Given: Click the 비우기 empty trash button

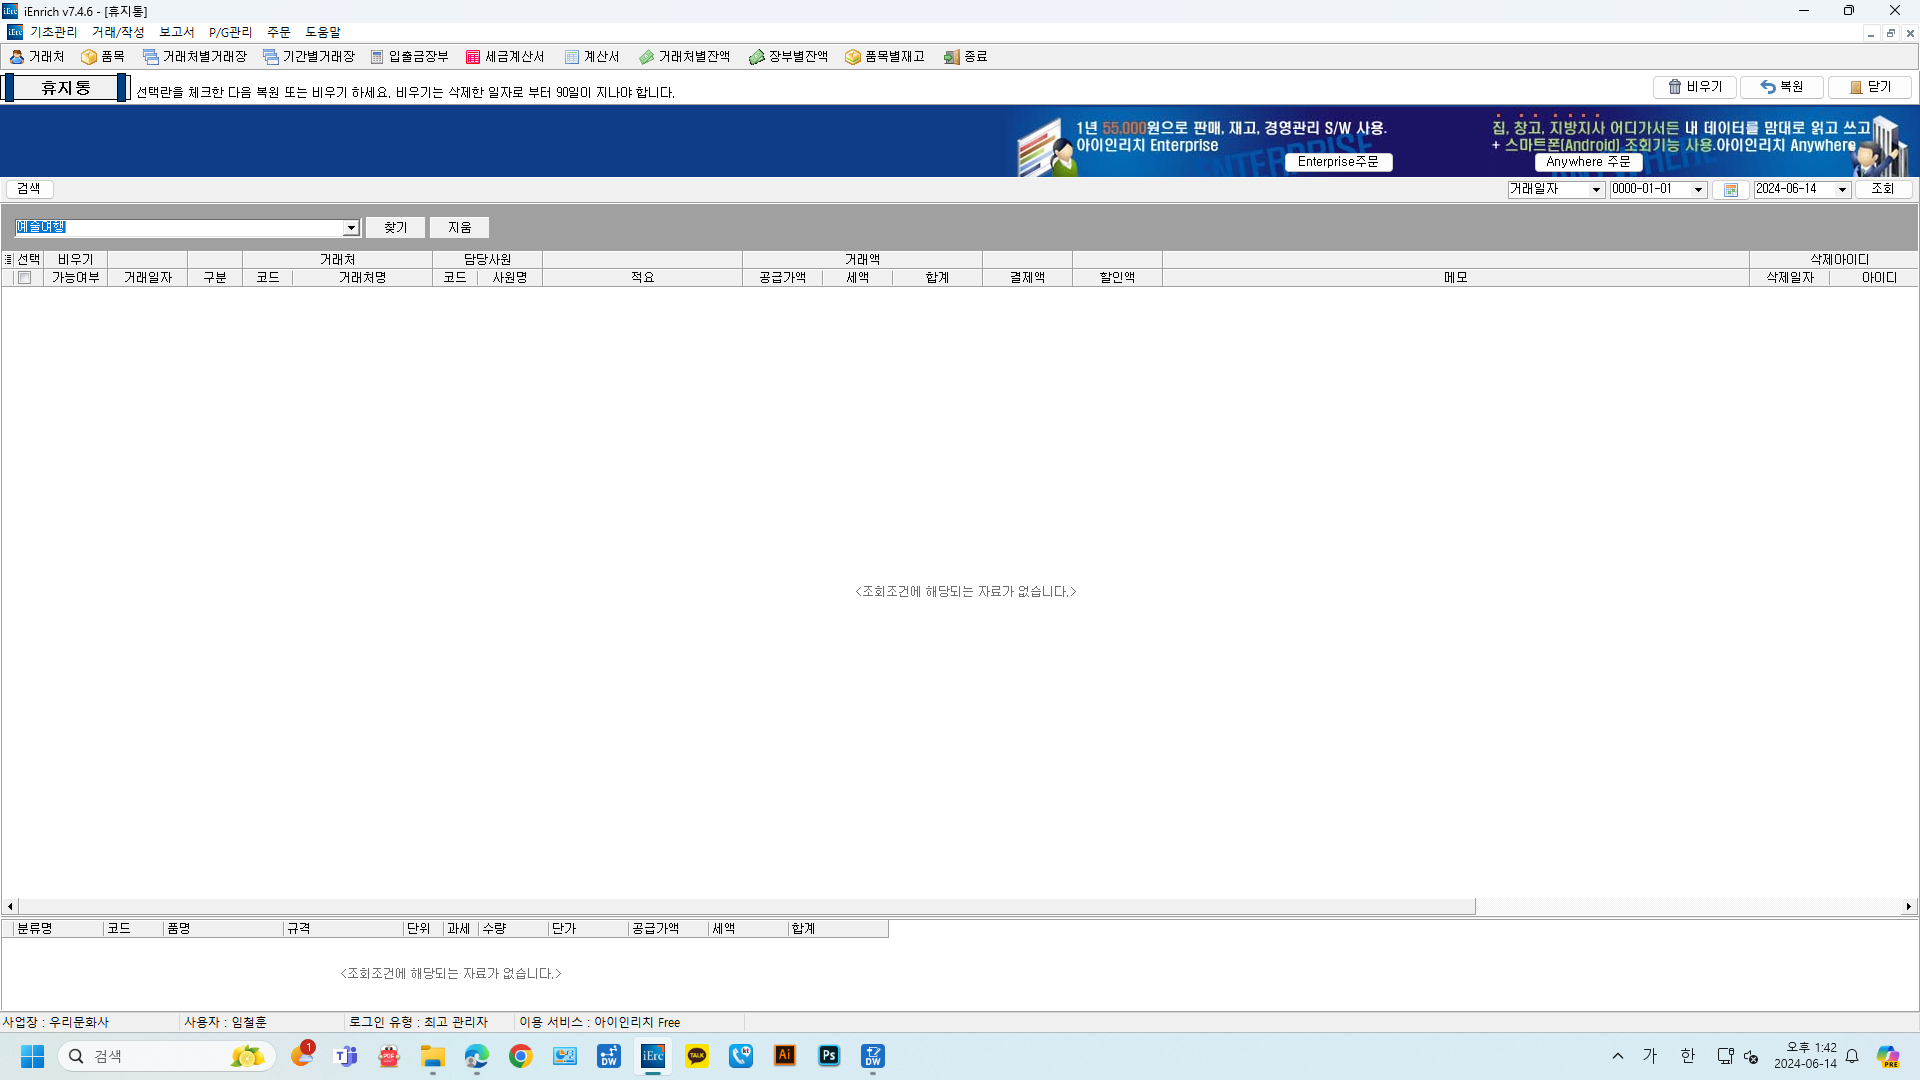Looking at the screenshot, I should point(1694,87).
